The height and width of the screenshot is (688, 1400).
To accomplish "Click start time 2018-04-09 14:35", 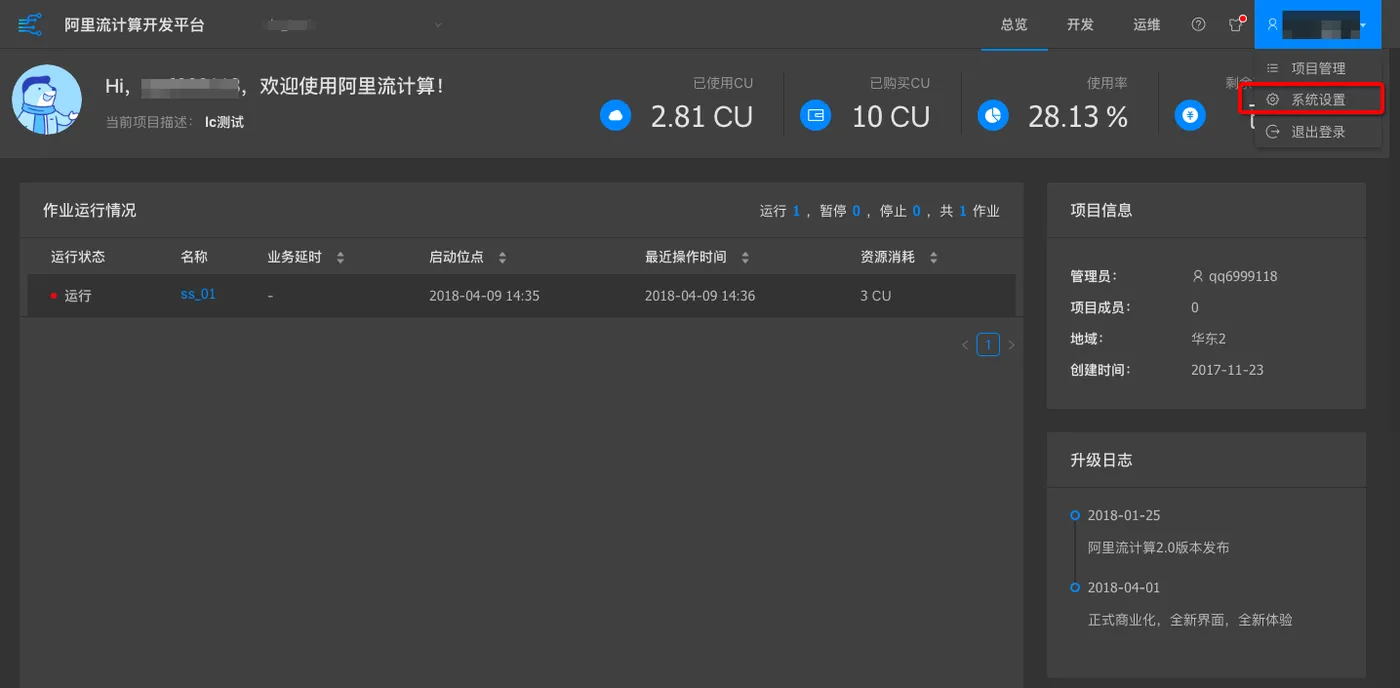I will tap(484, 296).
